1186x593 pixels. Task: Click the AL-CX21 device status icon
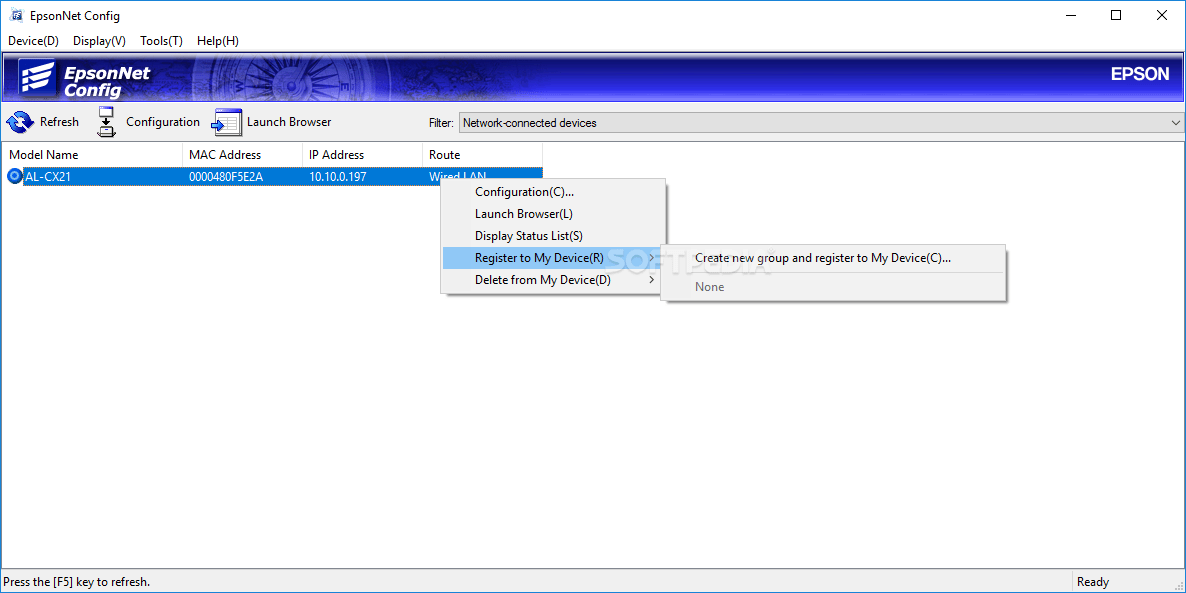[x=14, y=176]
